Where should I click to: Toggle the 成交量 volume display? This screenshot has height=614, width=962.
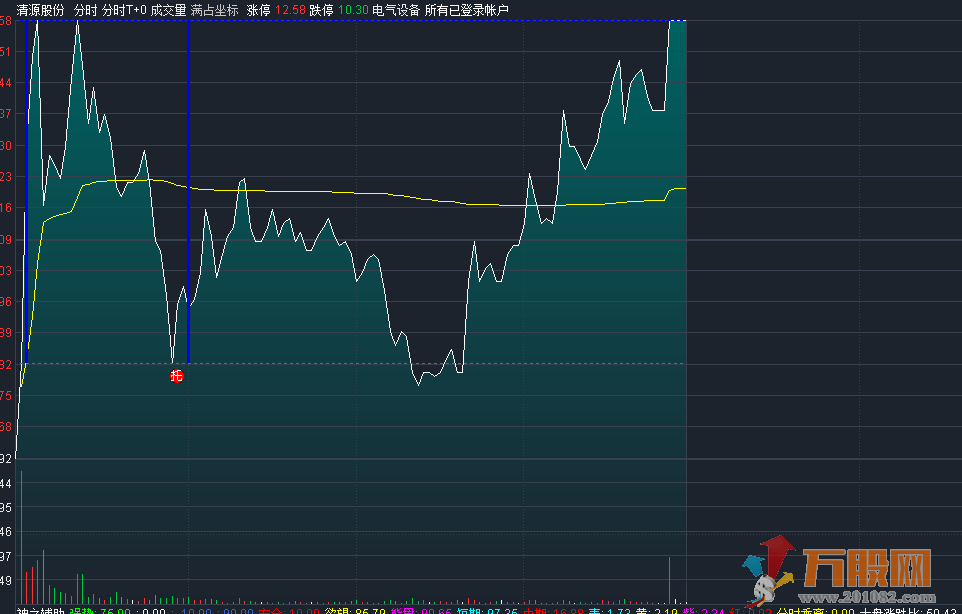168,10
